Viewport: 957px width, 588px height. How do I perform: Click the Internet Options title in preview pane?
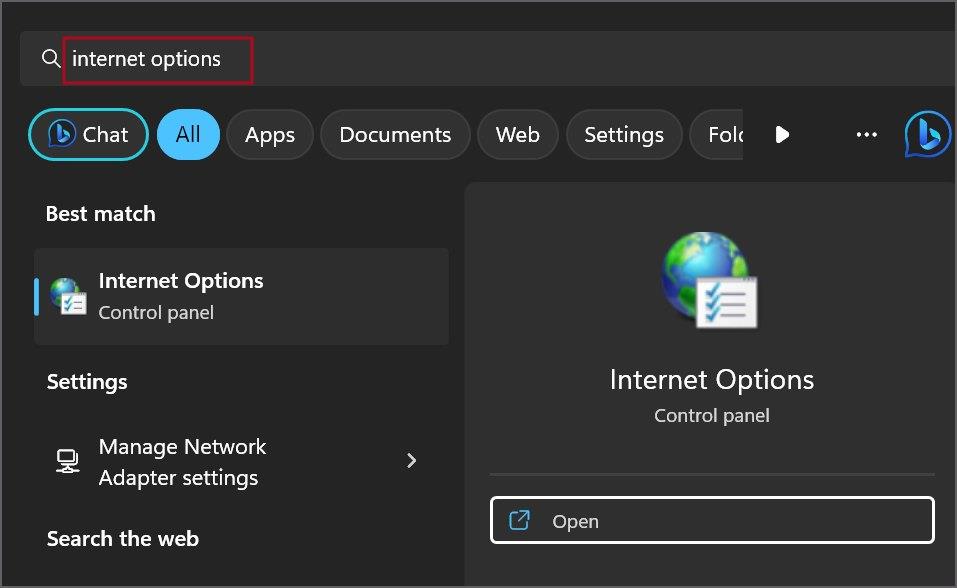point(712,380)
